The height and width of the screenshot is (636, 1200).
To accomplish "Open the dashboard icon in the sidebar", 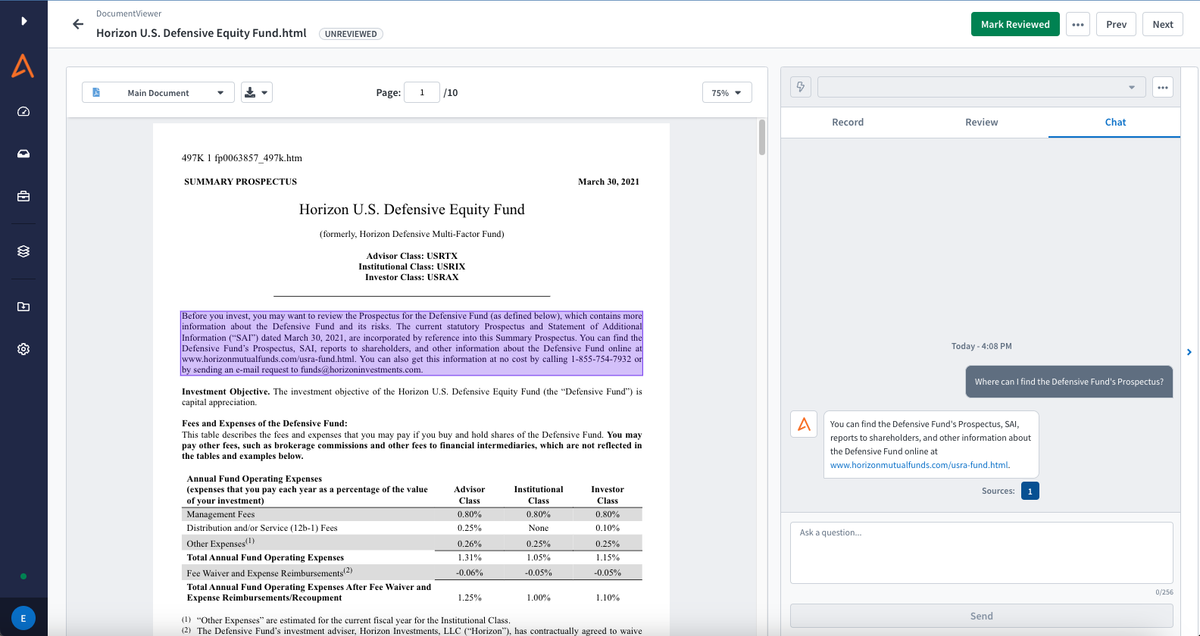I will pos(23,111).
